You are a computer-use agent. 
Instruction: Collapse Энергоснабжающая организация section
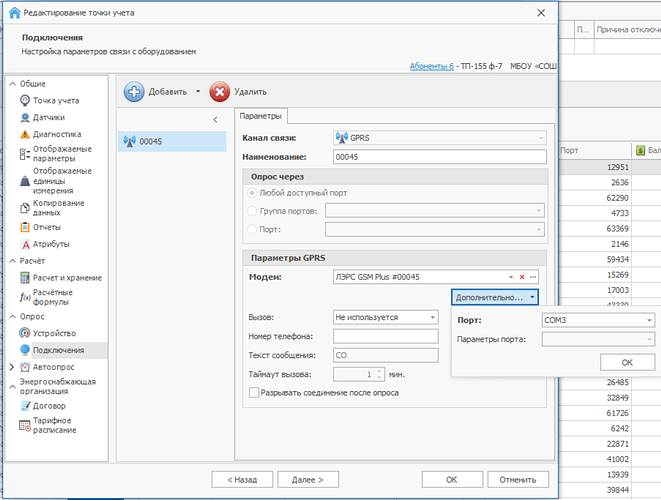[x=13, y=386]
